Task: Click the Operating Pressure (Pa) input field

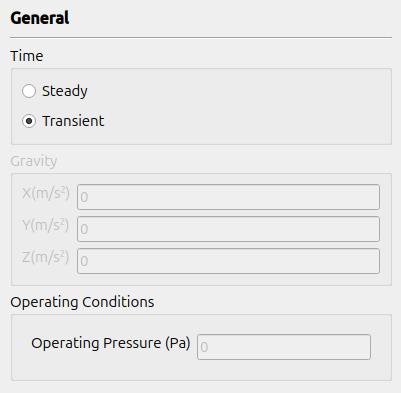Action: pos(284,347)
